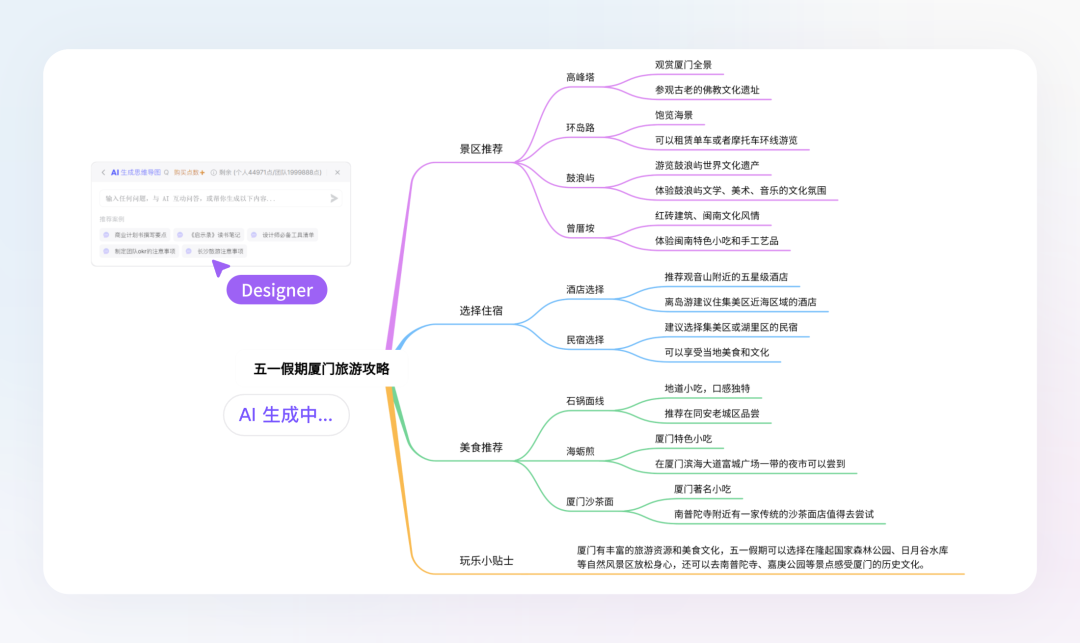Screen dimensions: 1080x643
Task: Click the 建议选择集美区或湖里区的民宿 node
Action: coord(731,327)
